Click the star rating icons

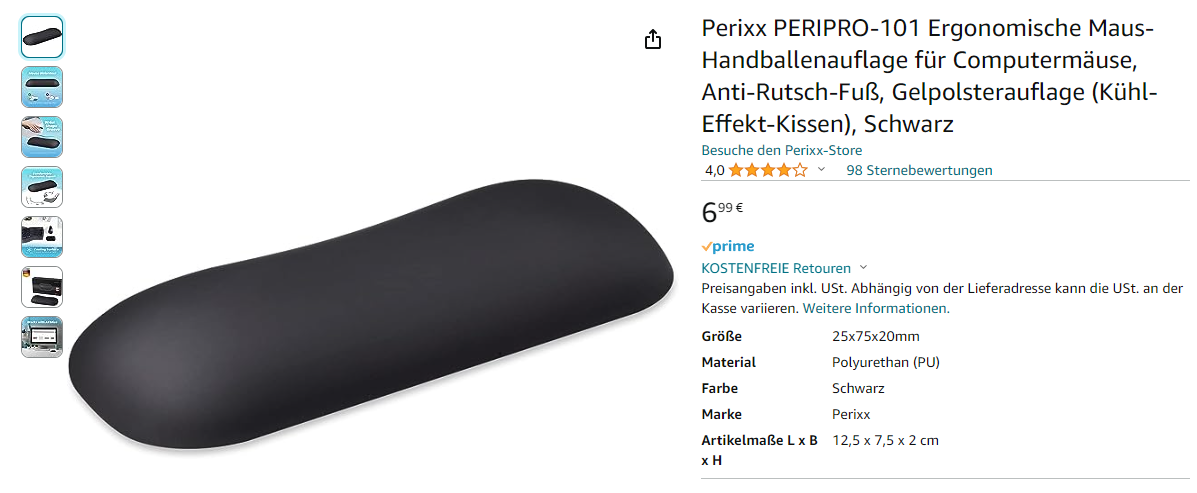click(767, 170)
